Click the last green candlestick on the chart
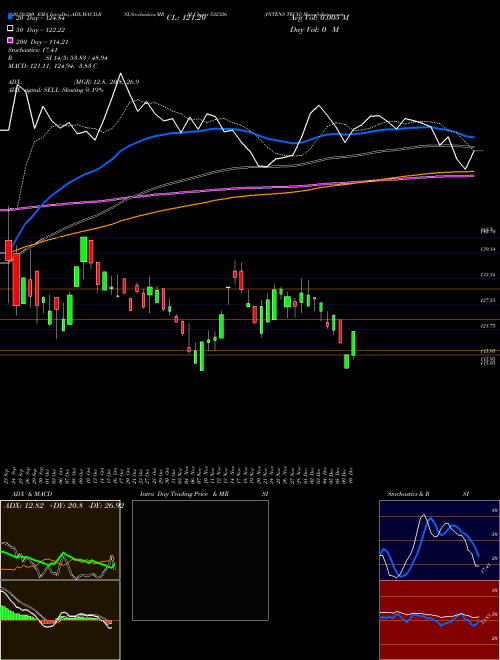500x660 pixels. 354,343
